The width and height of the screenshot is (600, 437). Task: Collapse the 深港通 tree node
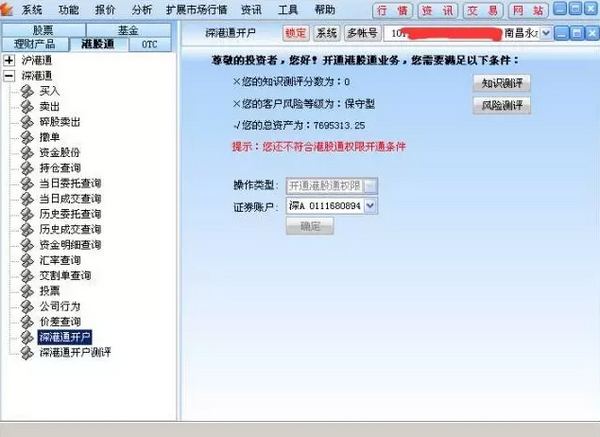[x=9, y=76]
